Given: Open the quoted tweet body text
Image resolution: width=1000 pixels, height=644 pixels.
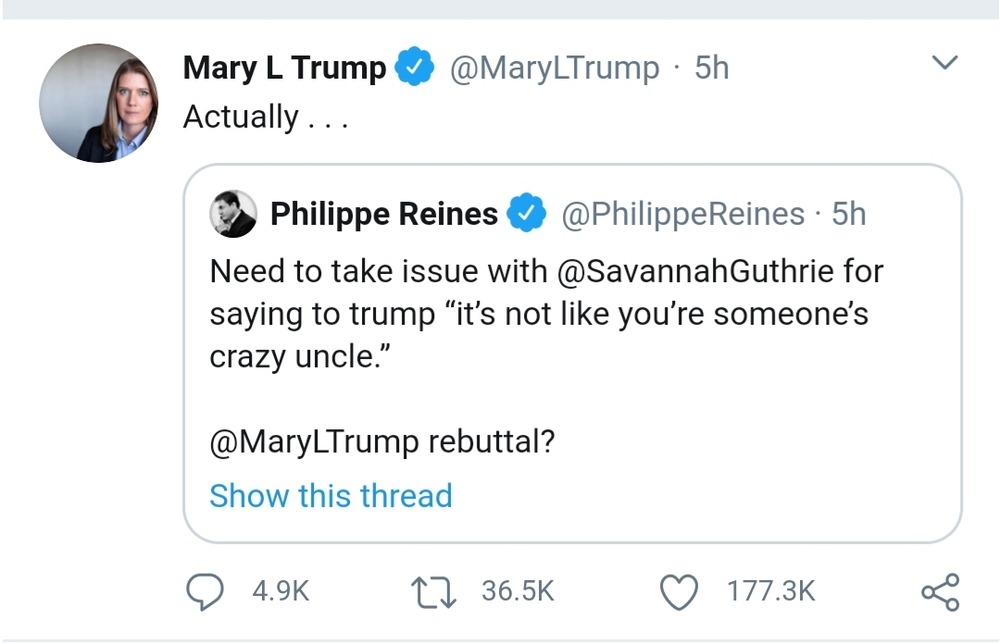Looking at the screenshot, I should pos(547,314).
